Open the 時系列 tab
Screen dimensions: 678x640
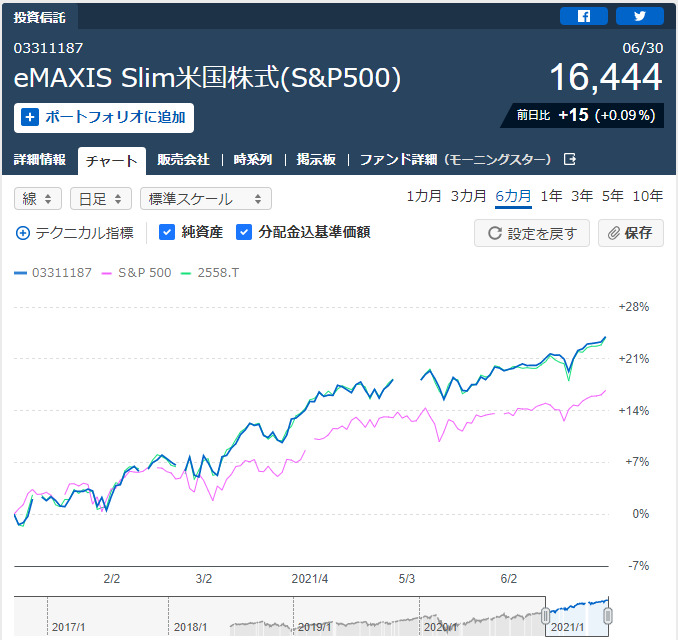[253, 160]
